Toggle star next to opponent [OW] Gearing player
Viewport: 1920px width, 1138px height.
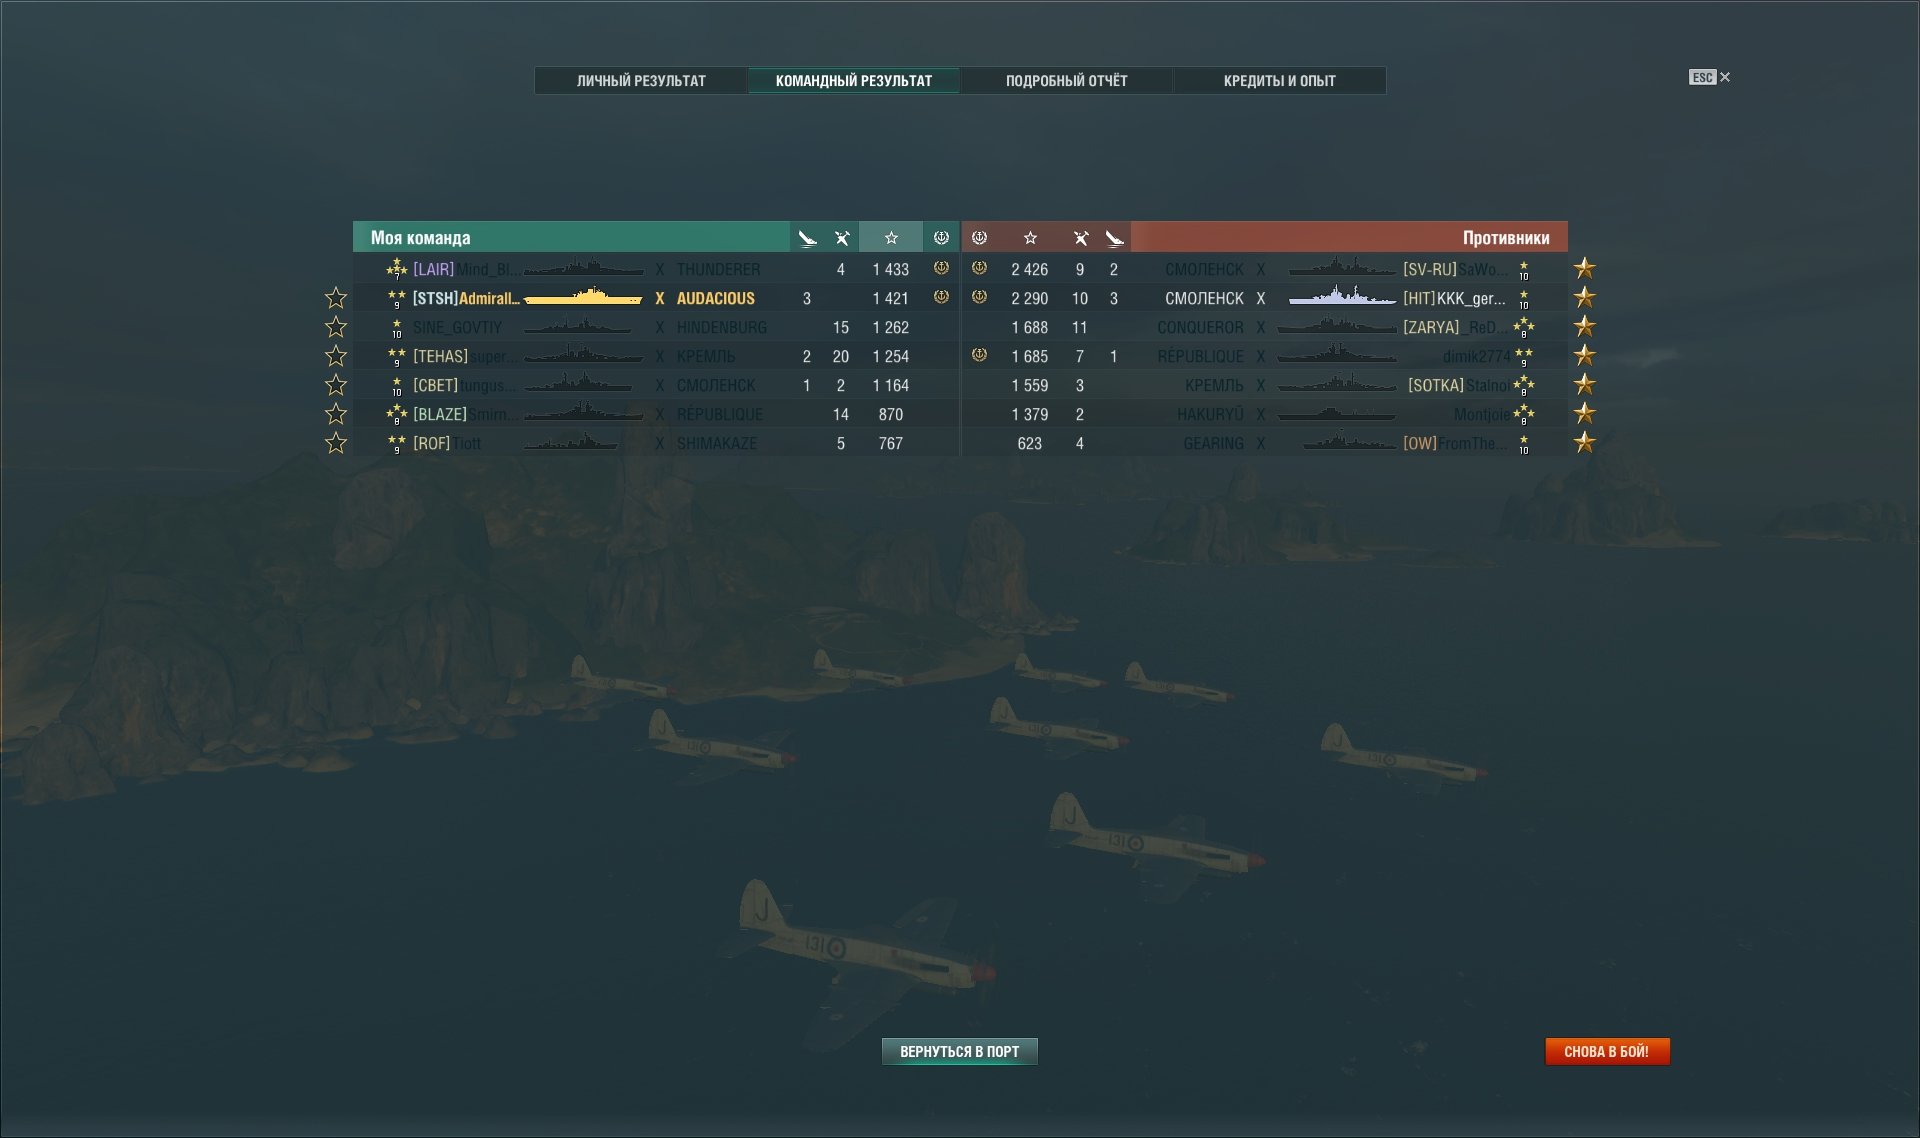[x=1584, y=442]
